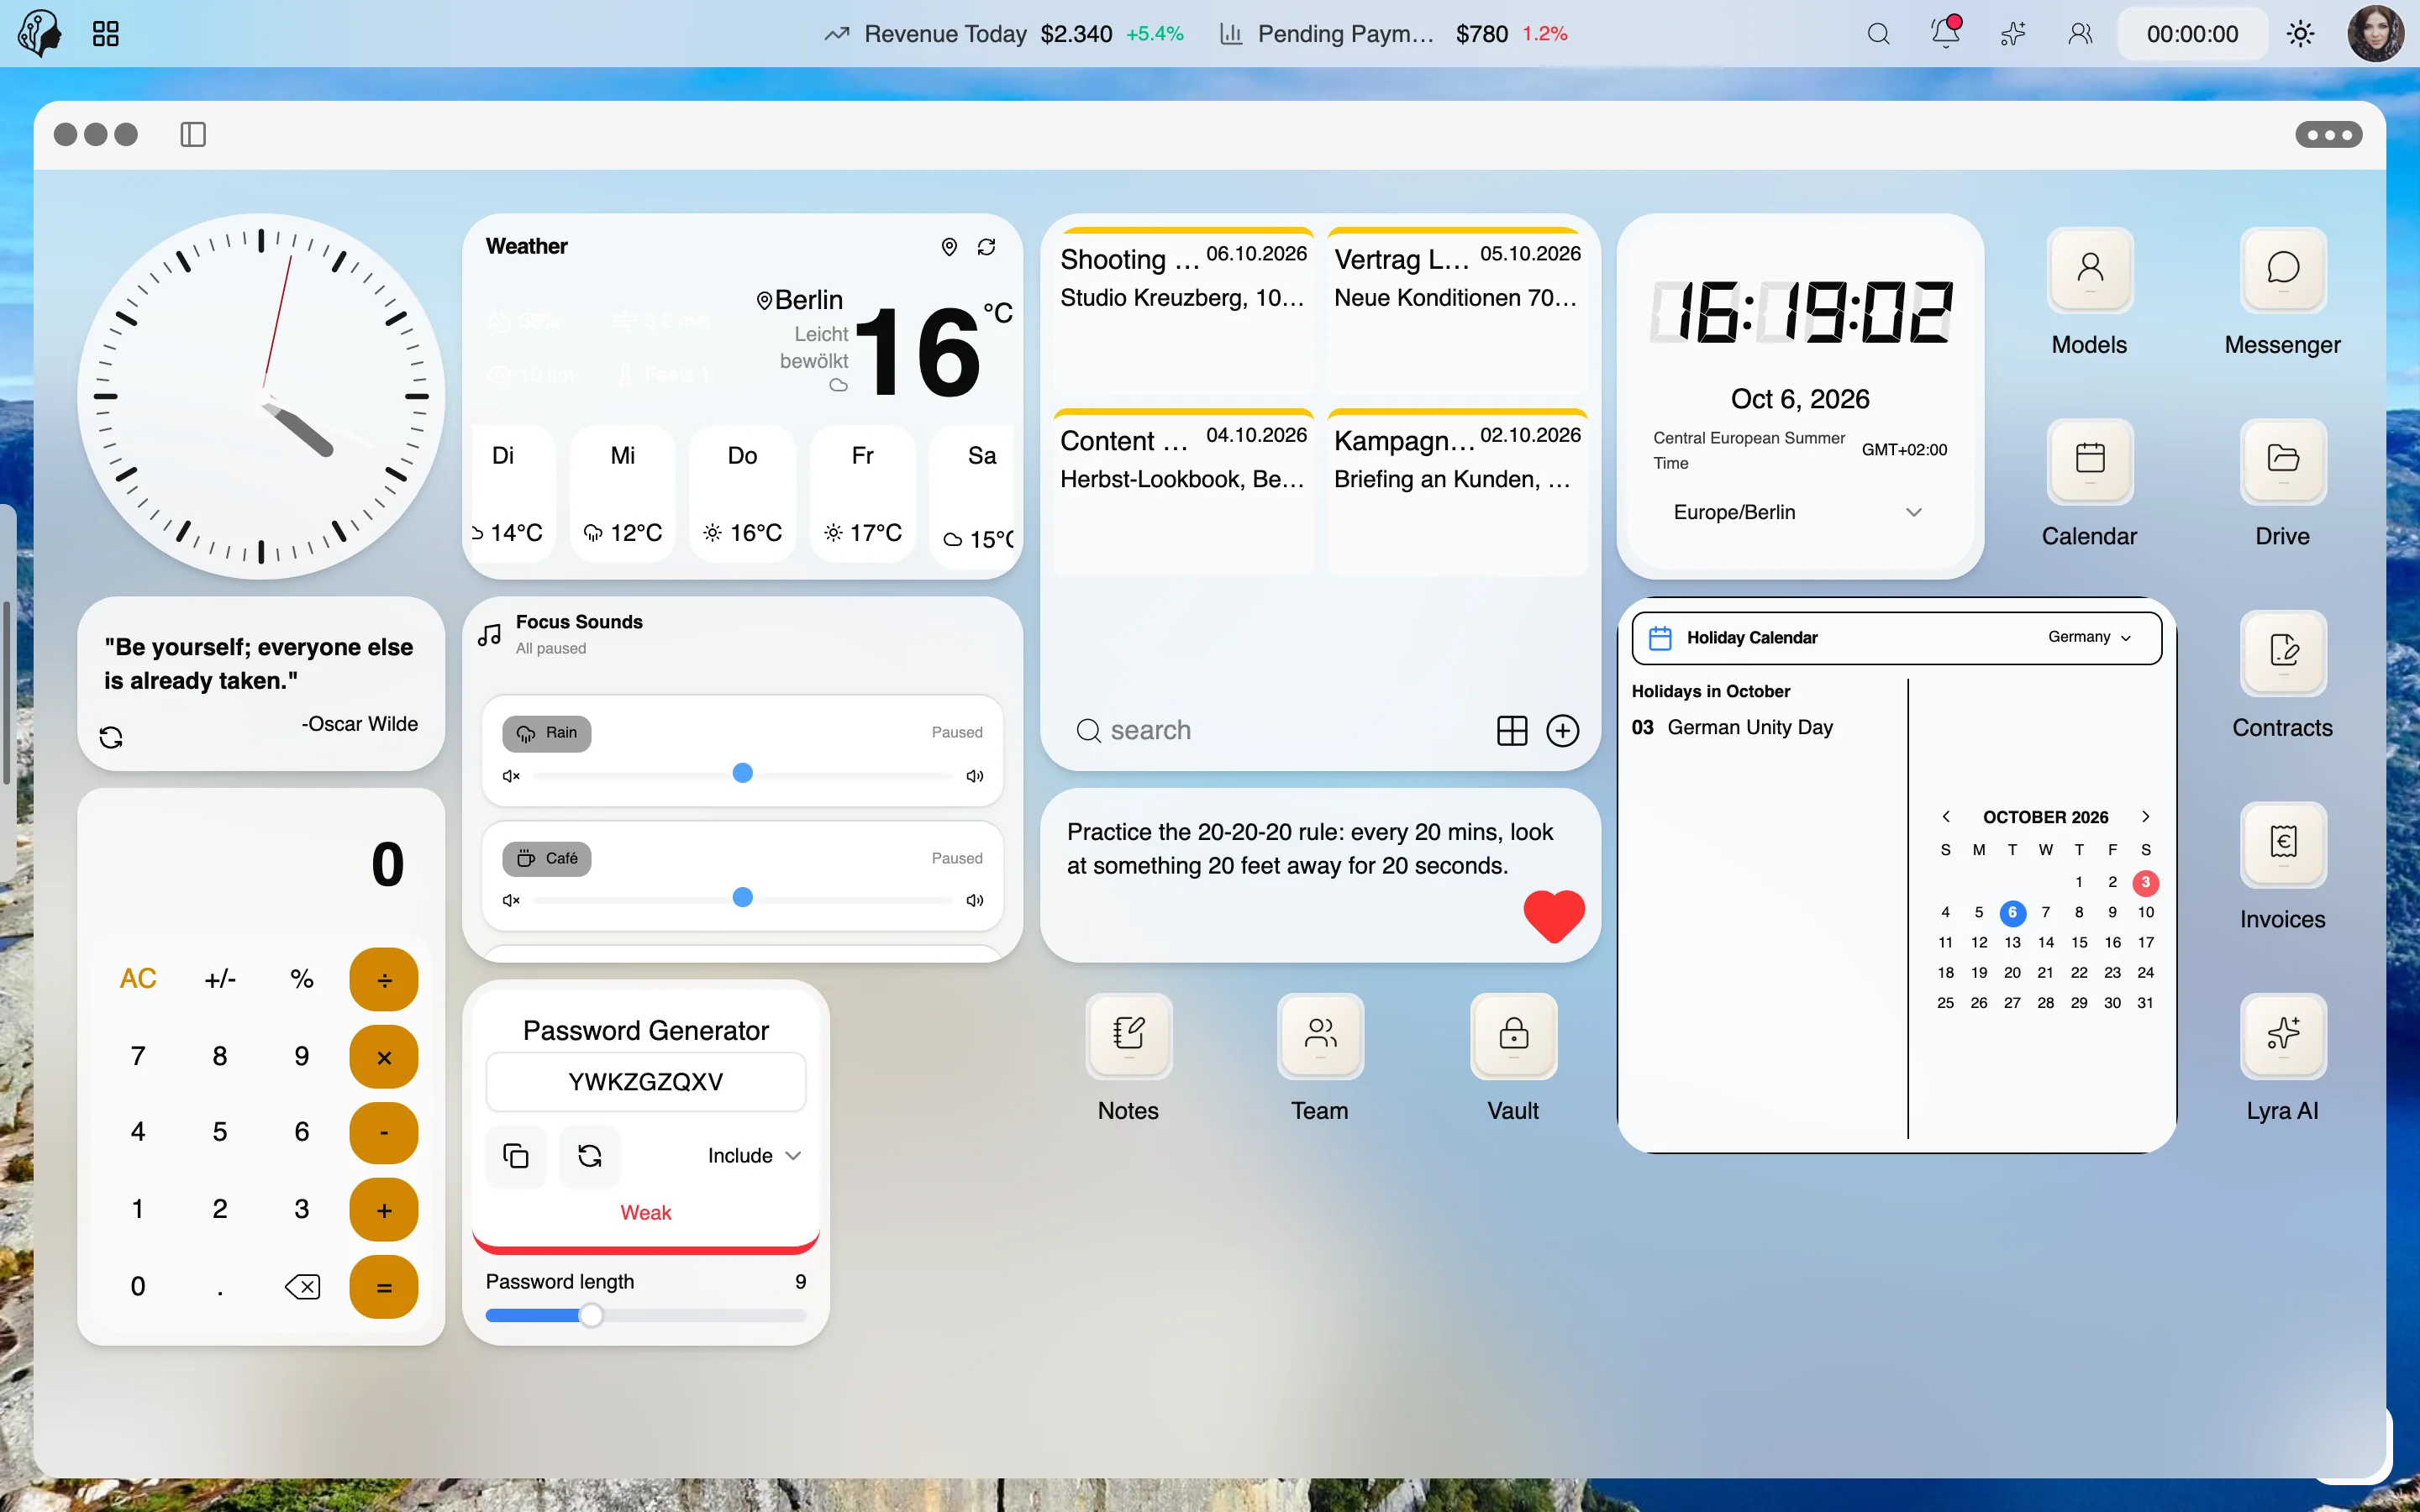Toggle the Café sound

[x=546, y=859]
